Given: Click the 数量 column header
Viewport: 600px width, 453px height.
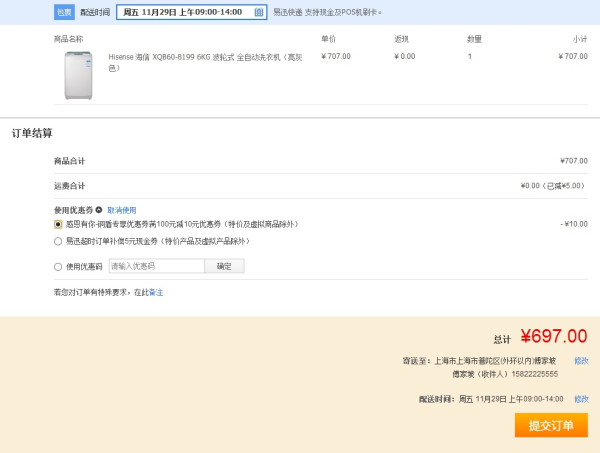Looking at the screenshot, I should 474,39.
